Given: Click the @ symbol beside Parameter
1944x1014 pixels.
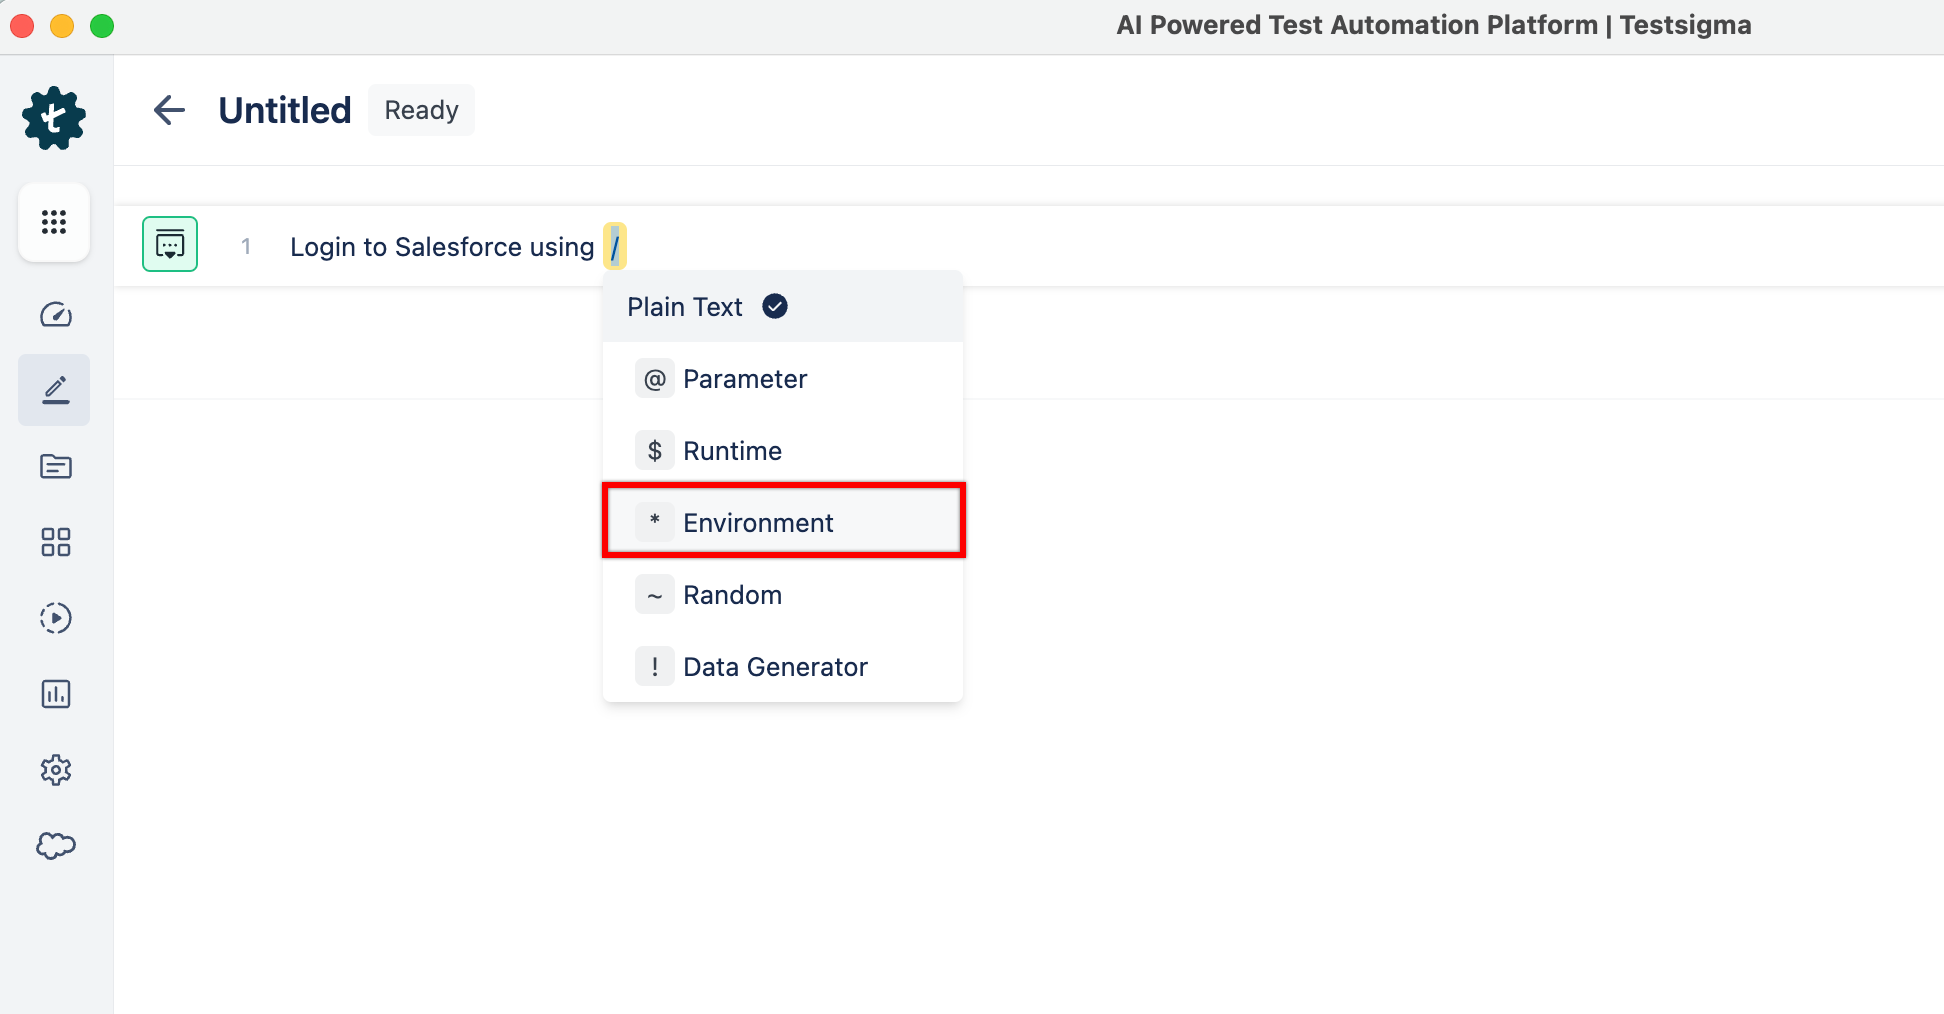Looking at the screenshot, I should pos(655,379).
